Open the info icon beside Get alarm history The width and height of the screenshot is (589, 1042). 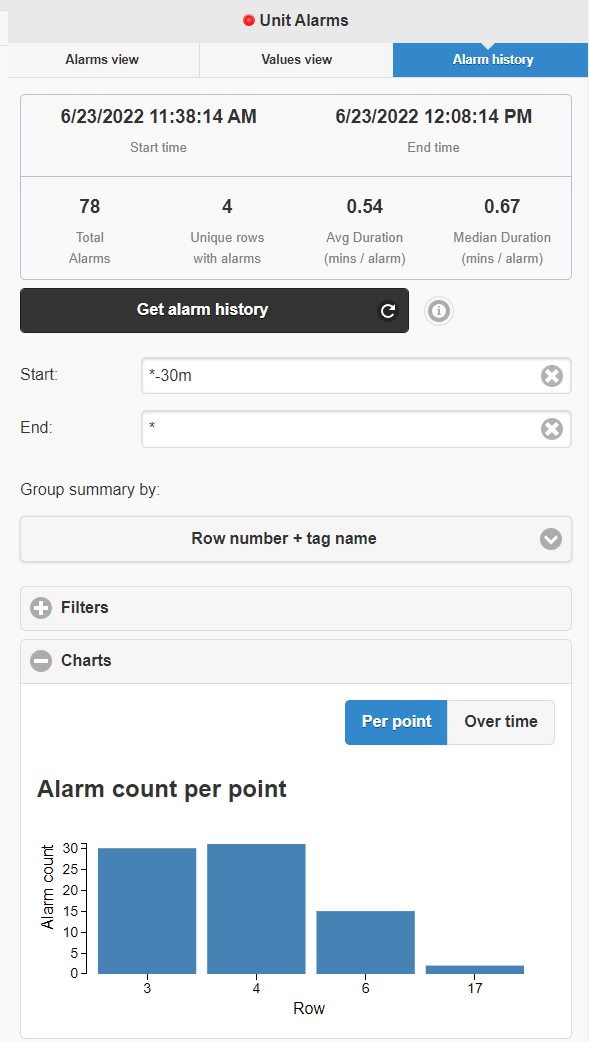coord(439,310)
